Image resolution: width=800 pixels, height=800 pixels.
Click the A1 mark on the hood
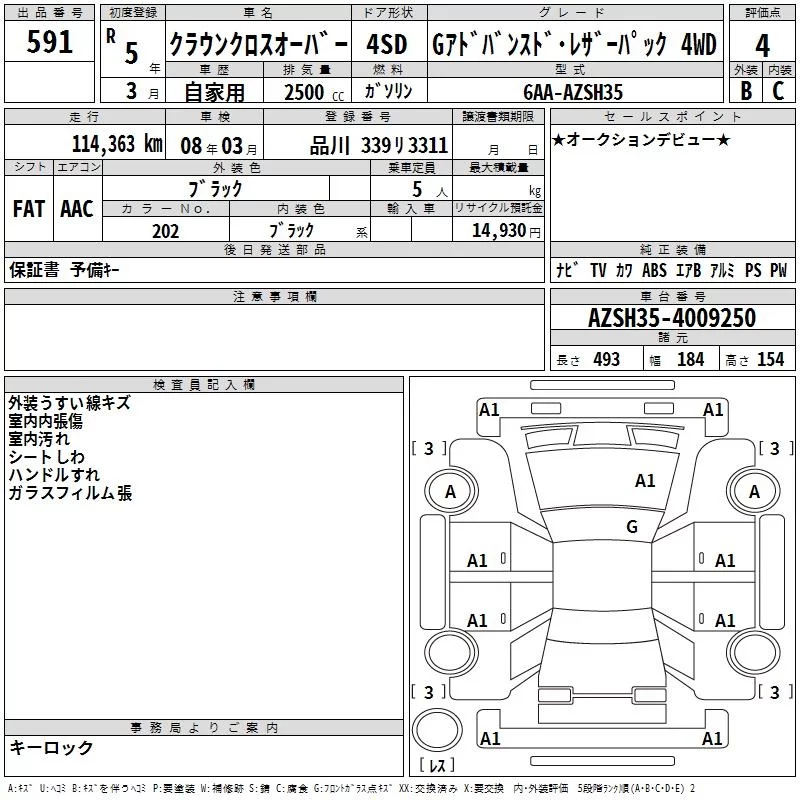tap(645, 481)
